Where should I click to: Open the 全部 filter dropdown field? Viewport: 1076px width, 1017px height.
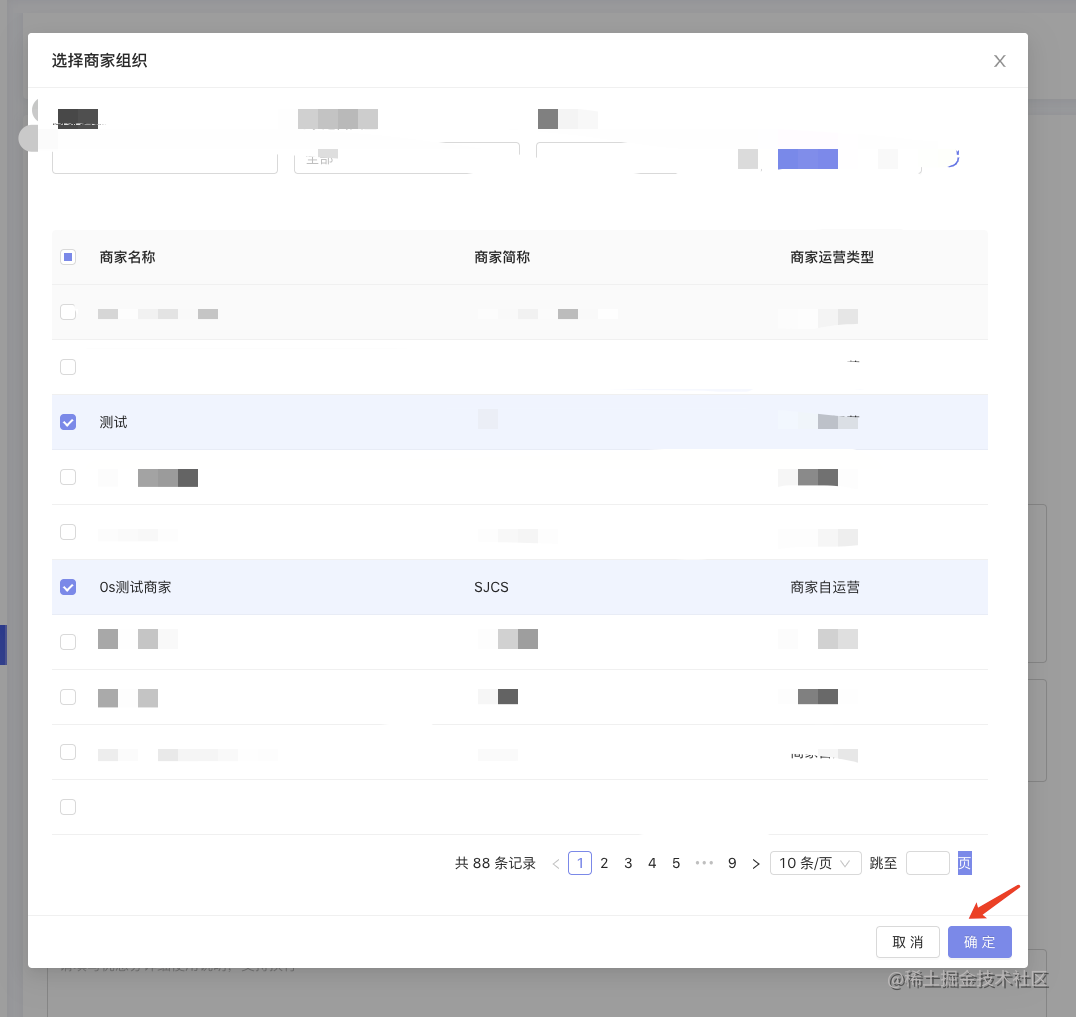(405, 158)
